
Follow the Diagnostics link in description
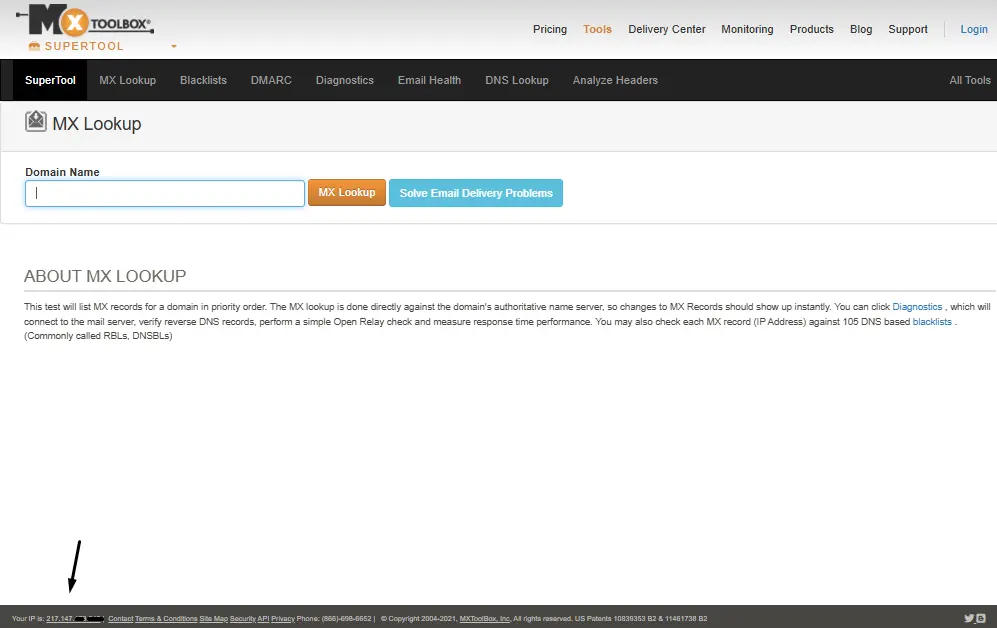pyautogui.click(x=917, y=307)
